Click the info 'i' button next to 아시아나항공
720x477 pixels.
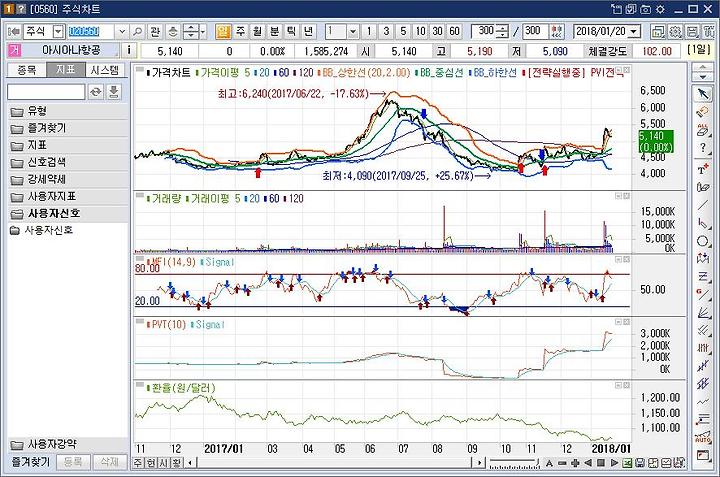tap(129, 50)
